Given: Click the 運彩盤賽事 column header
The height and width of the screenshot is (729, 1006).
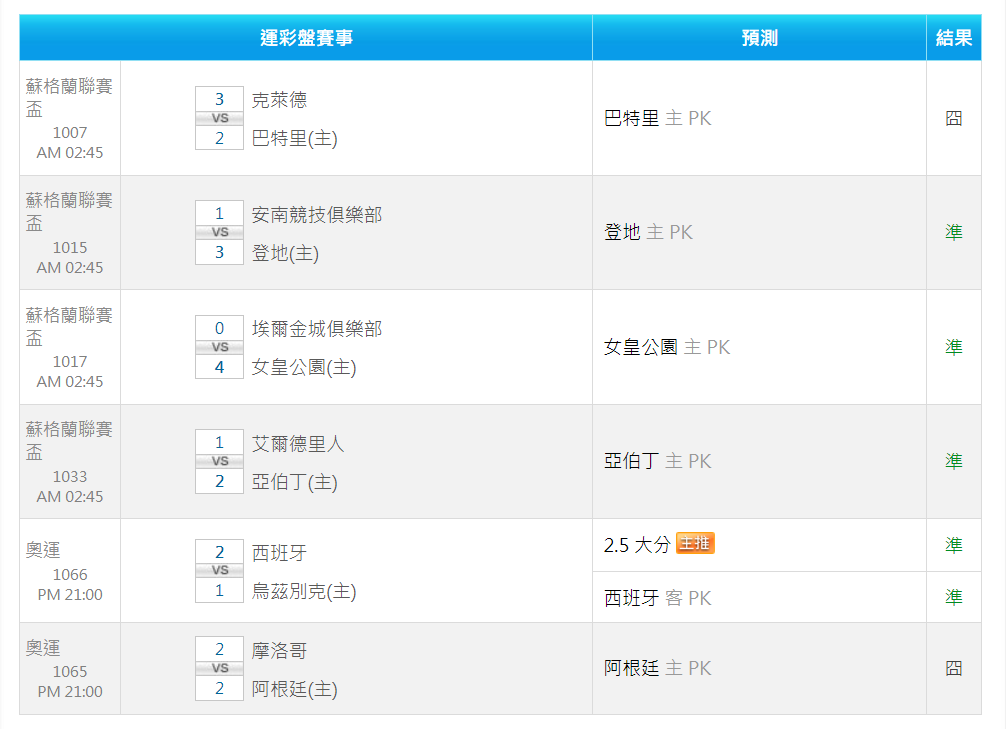Looking at the screenshot, I should (306, 38).
